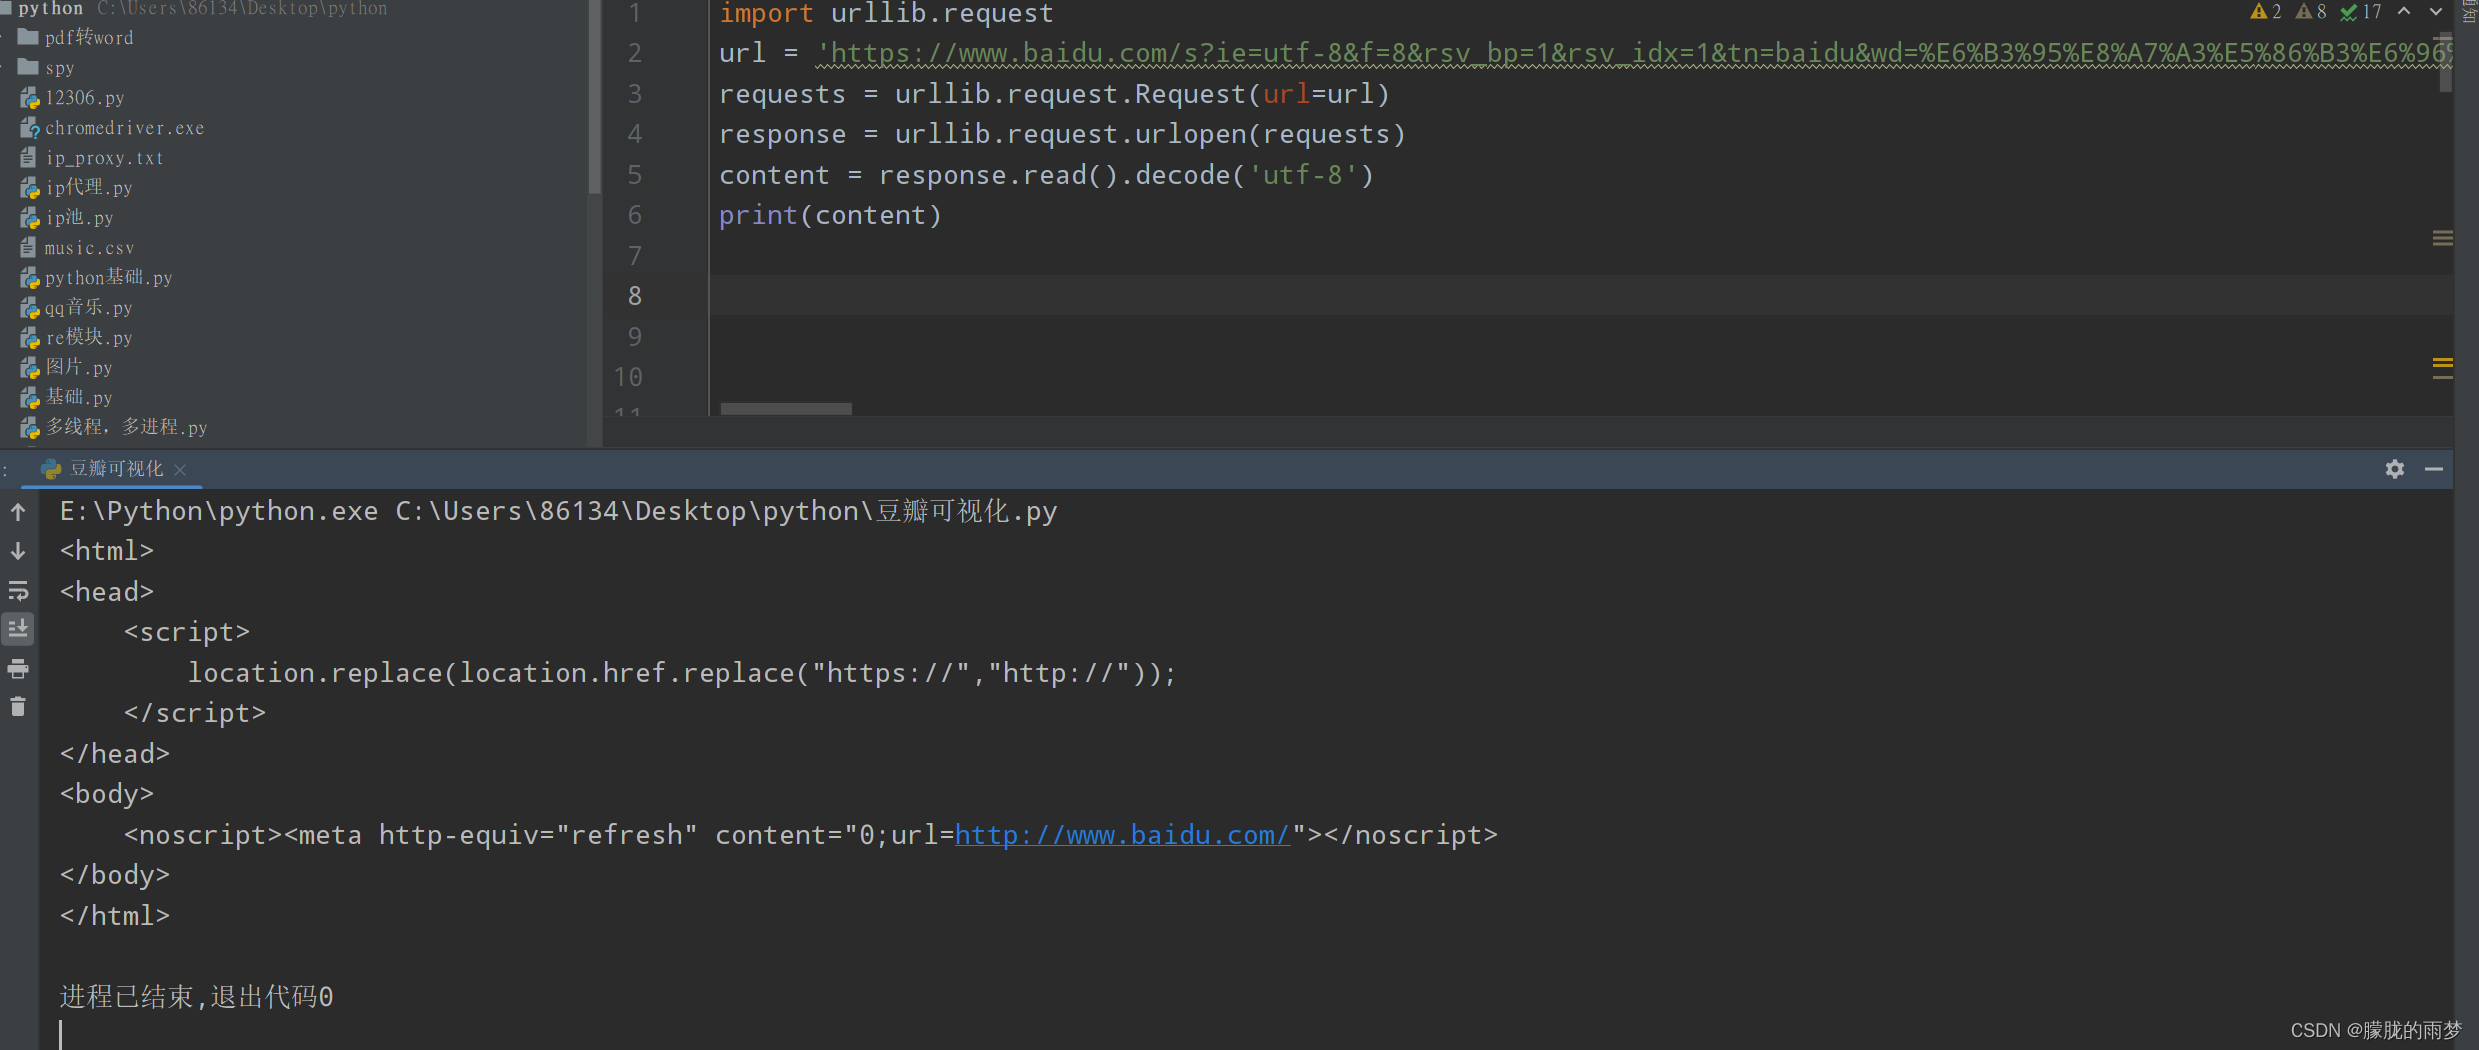Screen dimensions: 2479x1050
Task: Click the import keyword on line 1
Action: [x=767, y=13]
